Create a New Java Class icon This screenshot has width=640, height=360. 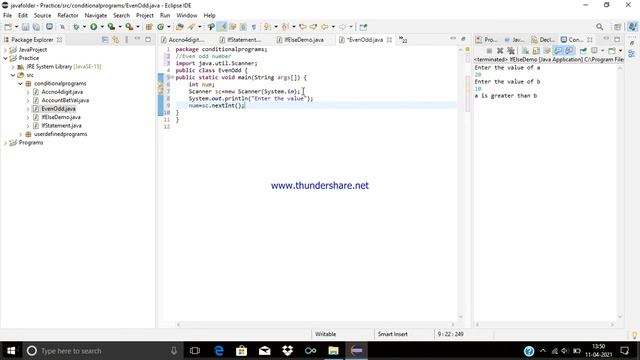pos(160,27)
